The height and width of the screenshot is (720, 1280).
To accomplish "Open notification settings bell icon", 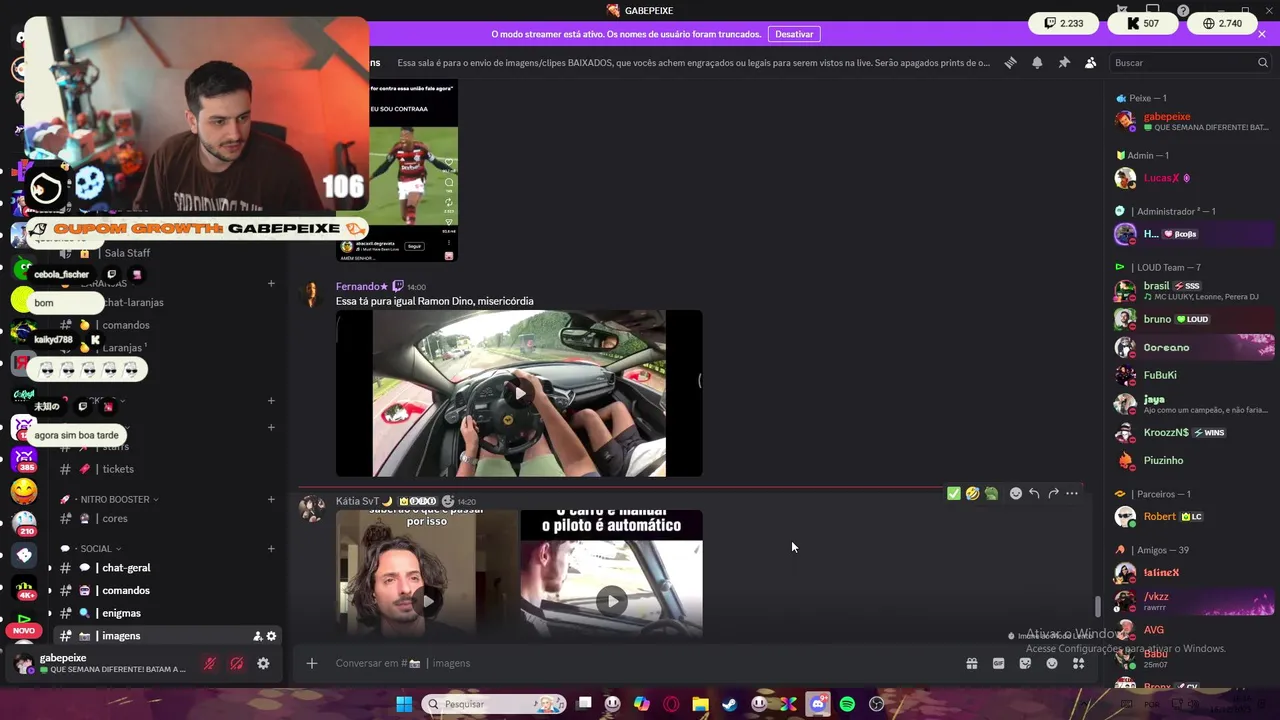I will click(1037, 62).
